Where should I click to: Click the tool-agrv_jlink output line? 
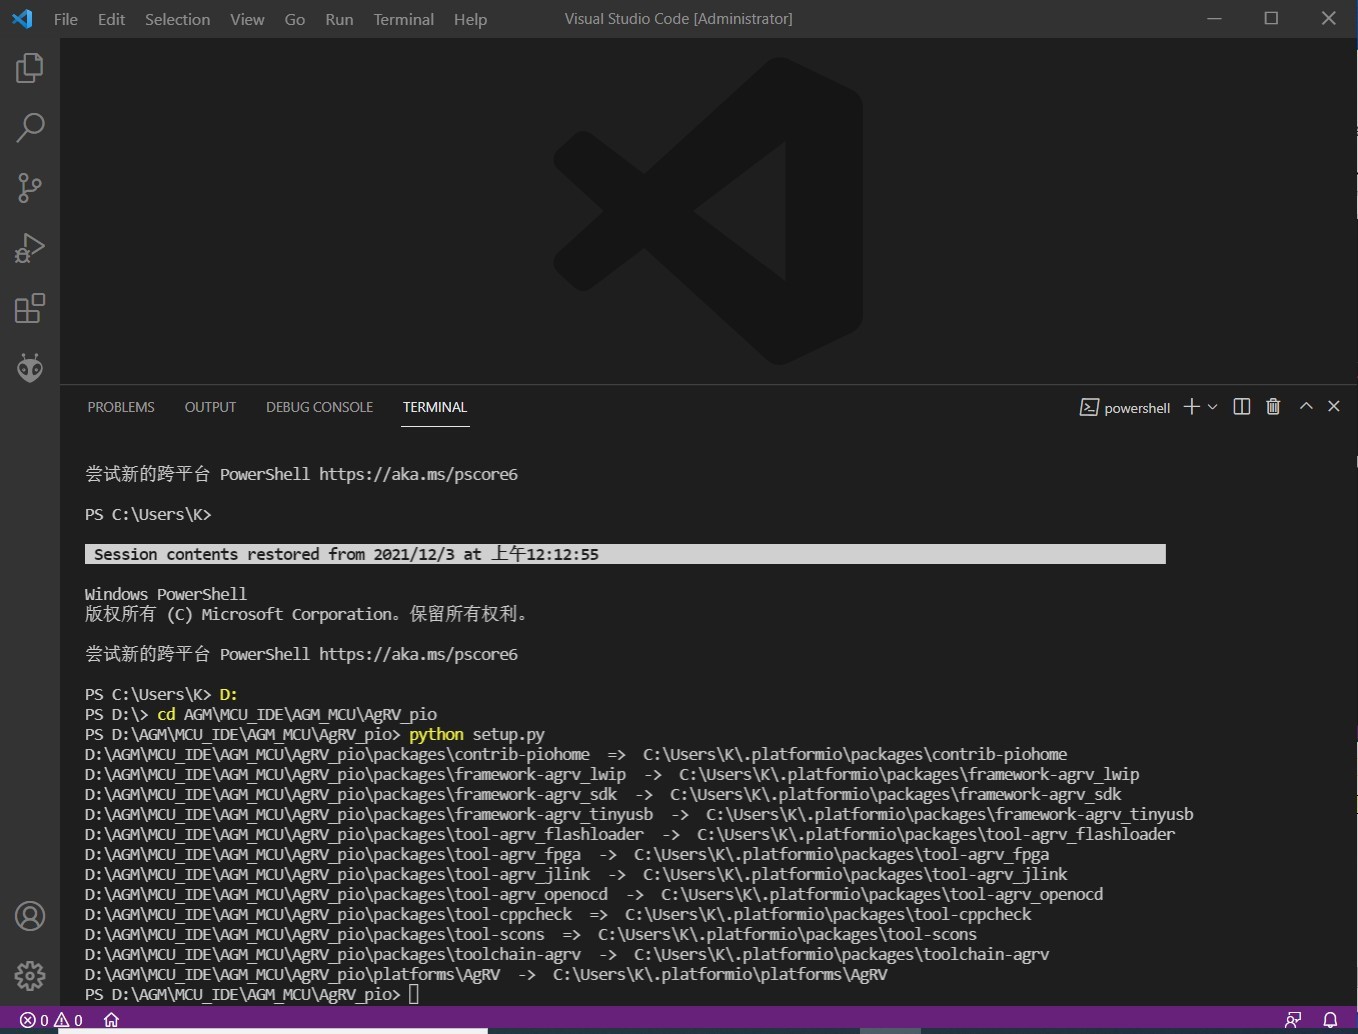tap(576, 874)
